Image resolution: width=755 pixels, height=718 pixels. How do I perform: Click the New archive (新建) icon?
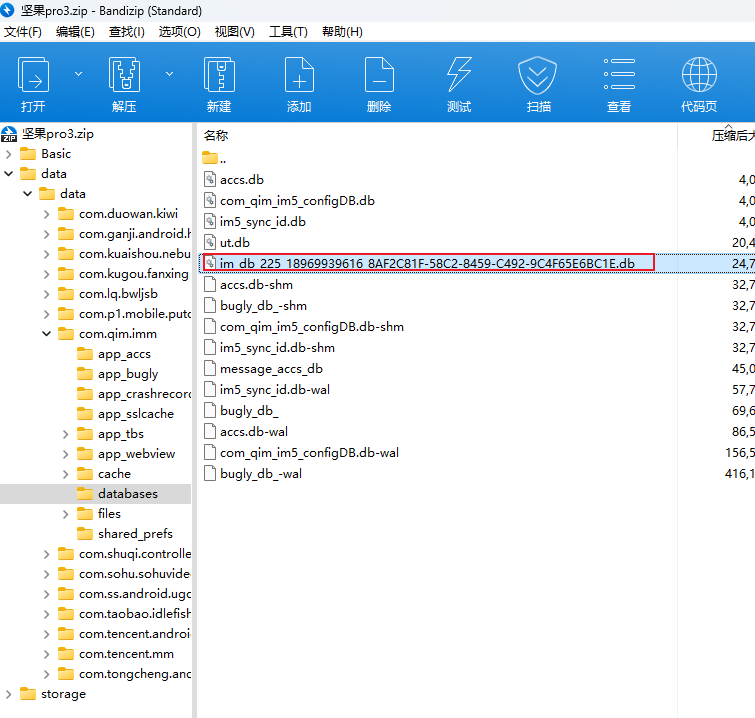pos(219,75)
